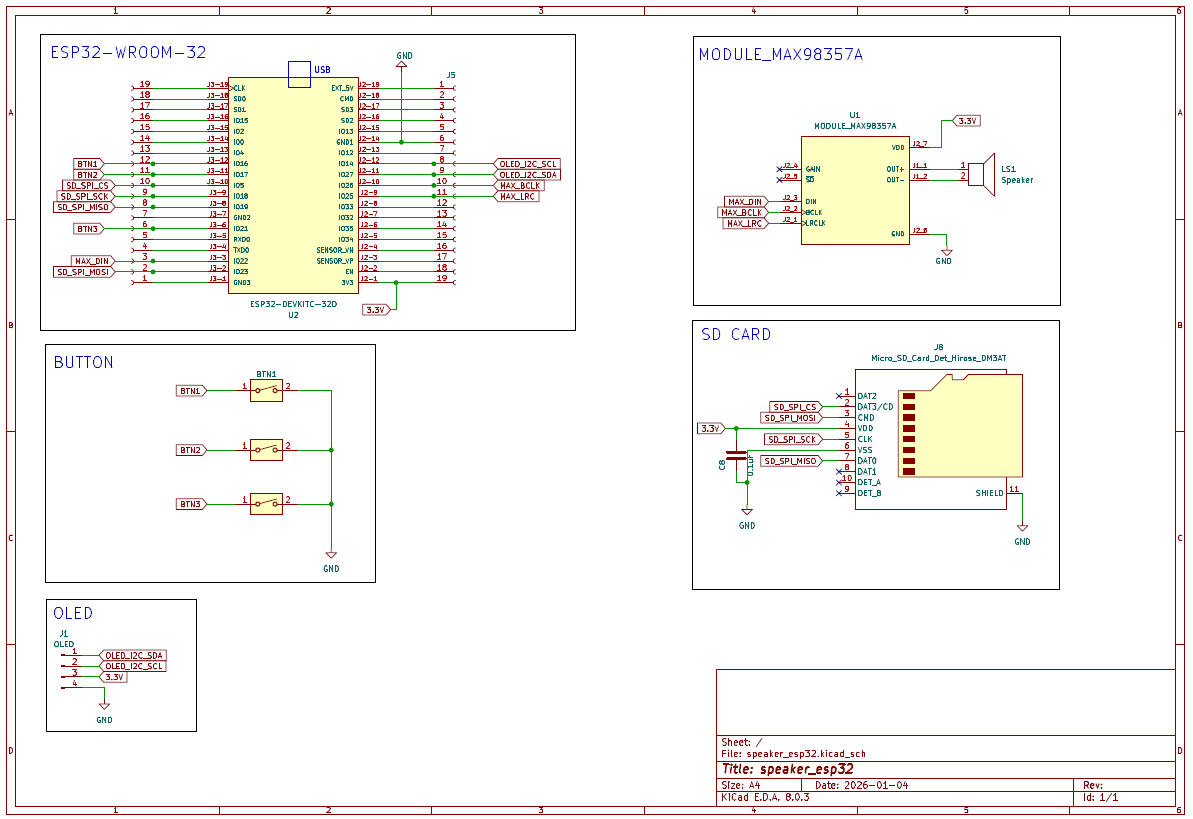Click no-connect mark on the GAIN pin
Image resolution: width=1193 pixels, height=819 pixels.
tap(780, 169)
